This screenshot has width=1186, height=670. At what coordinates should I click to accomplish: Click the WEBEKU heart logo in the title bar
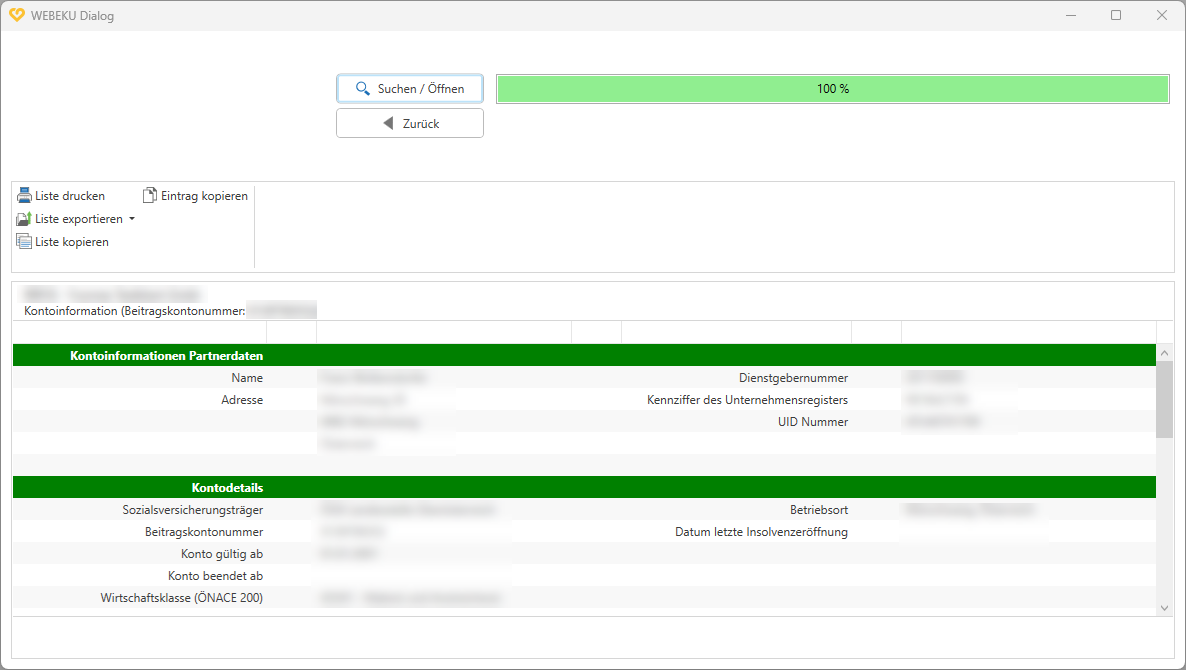16,15
